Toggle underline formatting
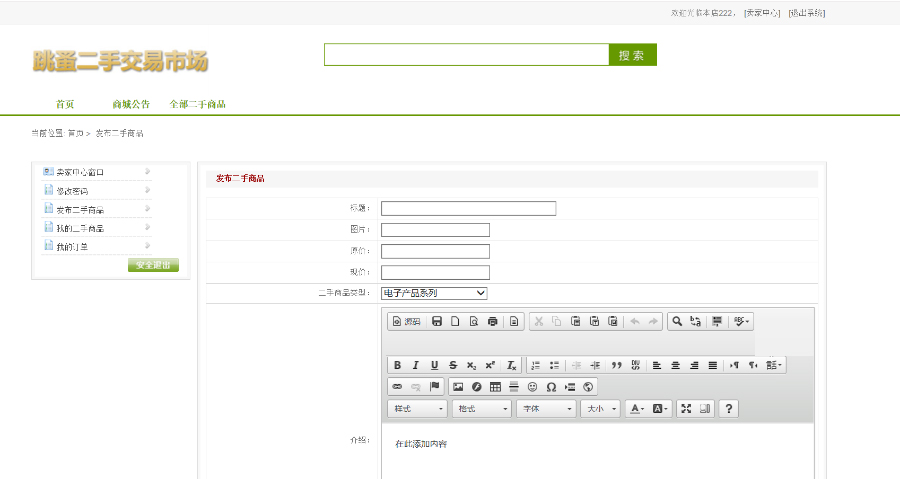The image size is (900, 479). (434, 365)
